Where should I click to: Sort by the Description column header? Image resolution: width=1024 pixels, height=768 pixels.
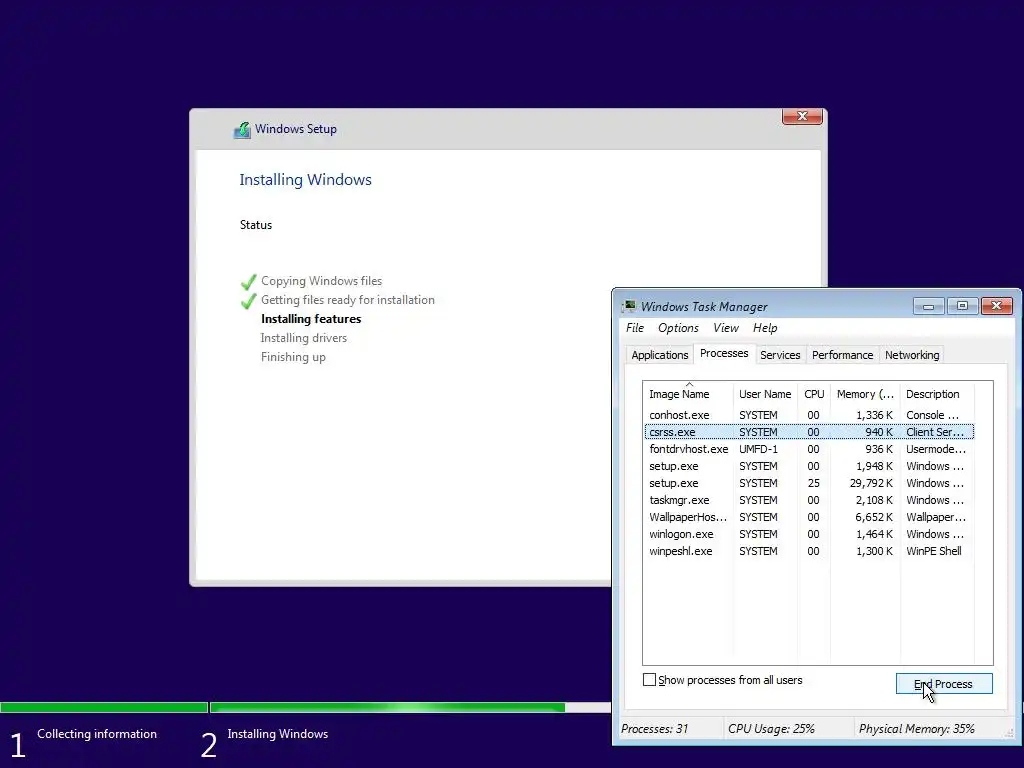(936, 394)
